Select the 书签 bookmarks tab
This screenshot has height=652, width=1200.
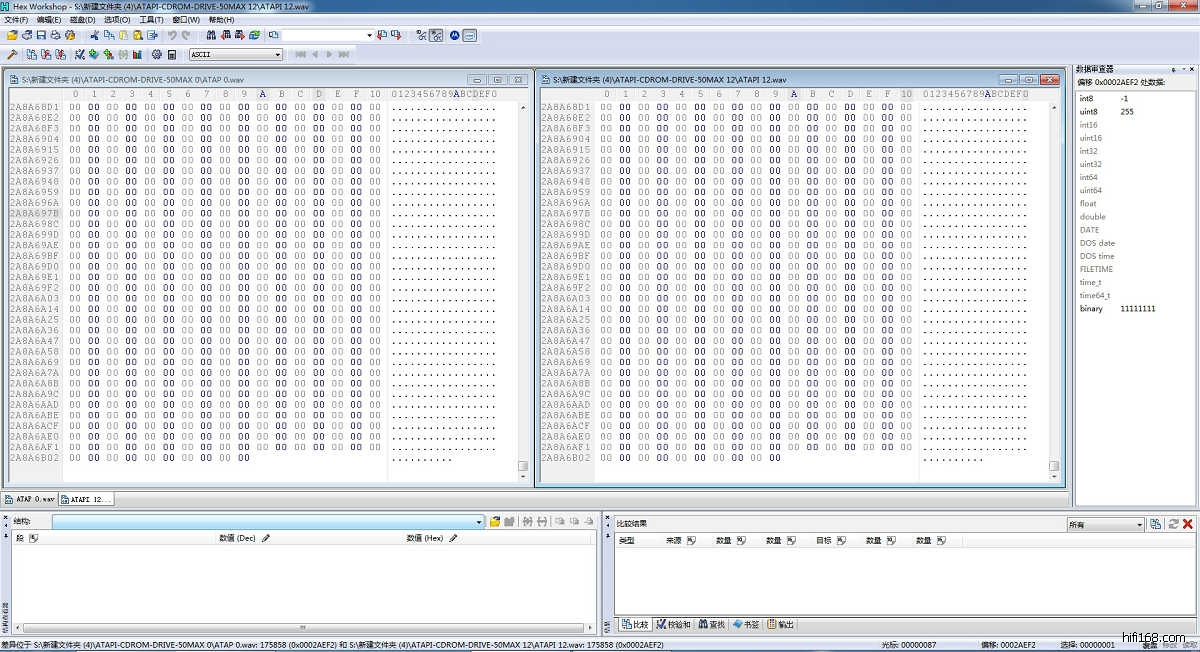coord(746,624)
